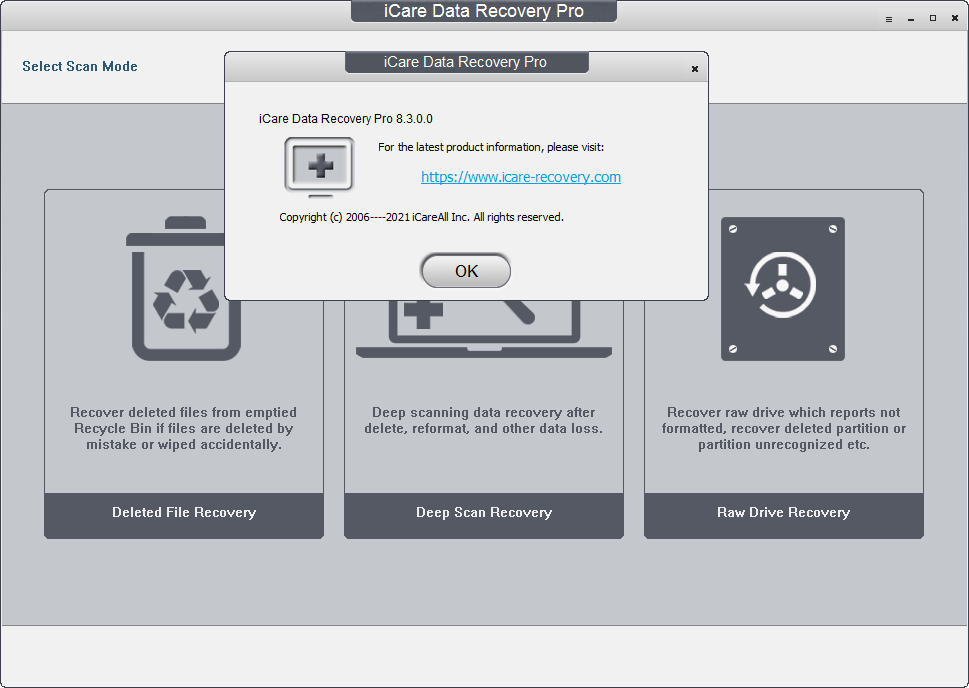The height and width of the screenshot is (688, 969).
Task: Click the About dialog title label
Action: tap(465, 62)
